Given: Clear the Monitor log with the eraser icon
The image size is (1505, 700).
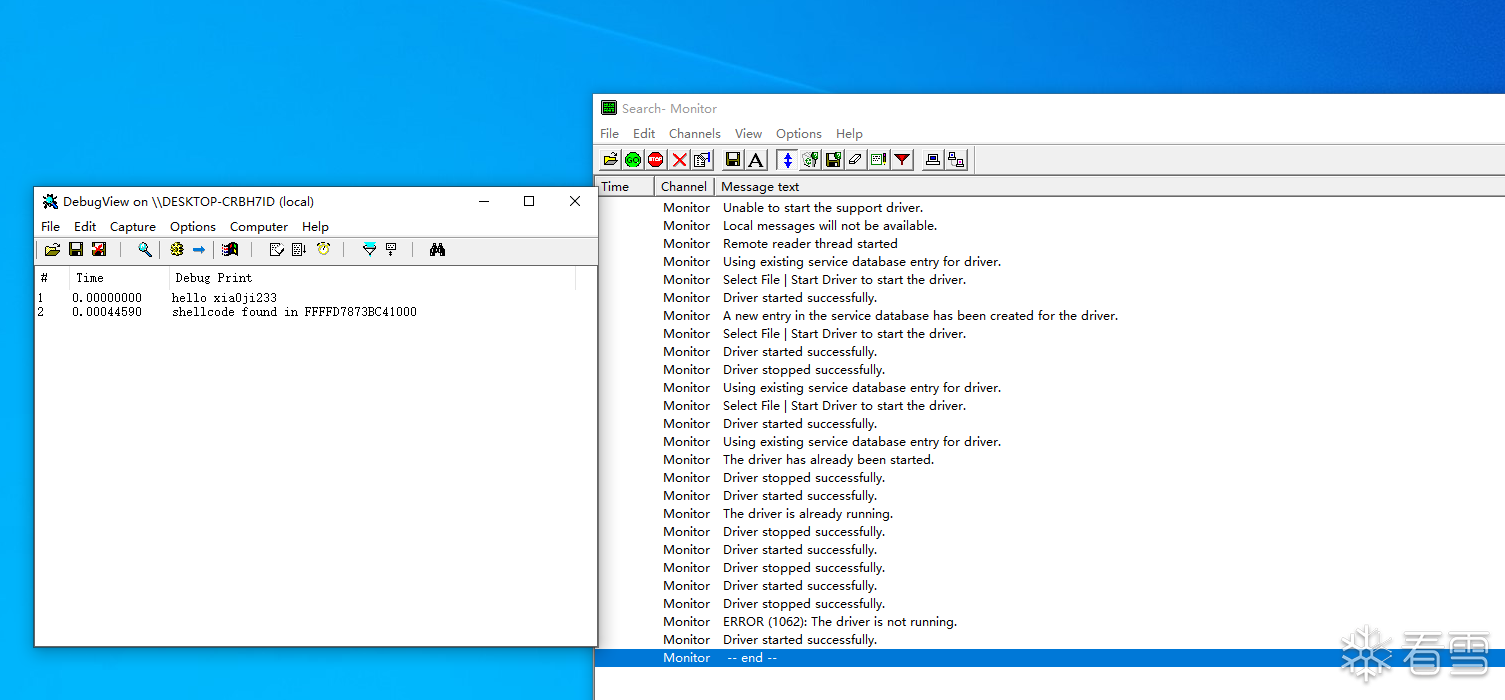Looking at the screenshot, I should point(855,159).
